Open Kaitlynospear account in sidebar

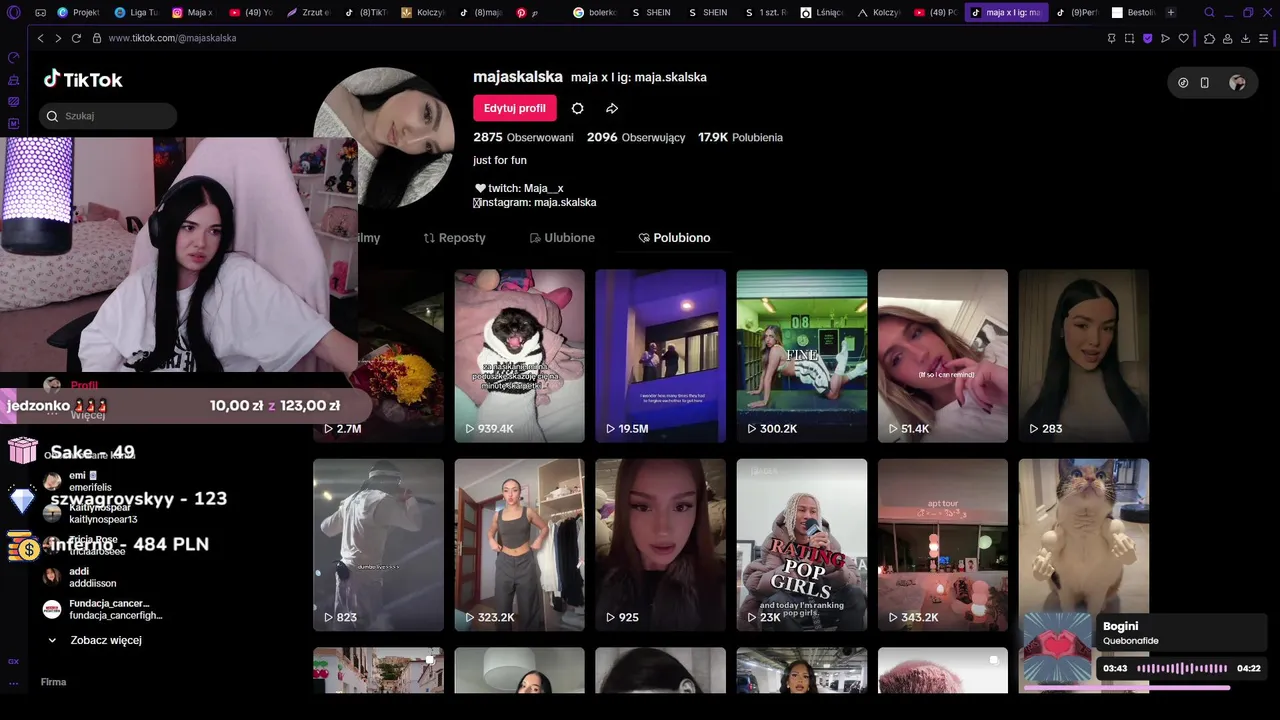[92, 513]
